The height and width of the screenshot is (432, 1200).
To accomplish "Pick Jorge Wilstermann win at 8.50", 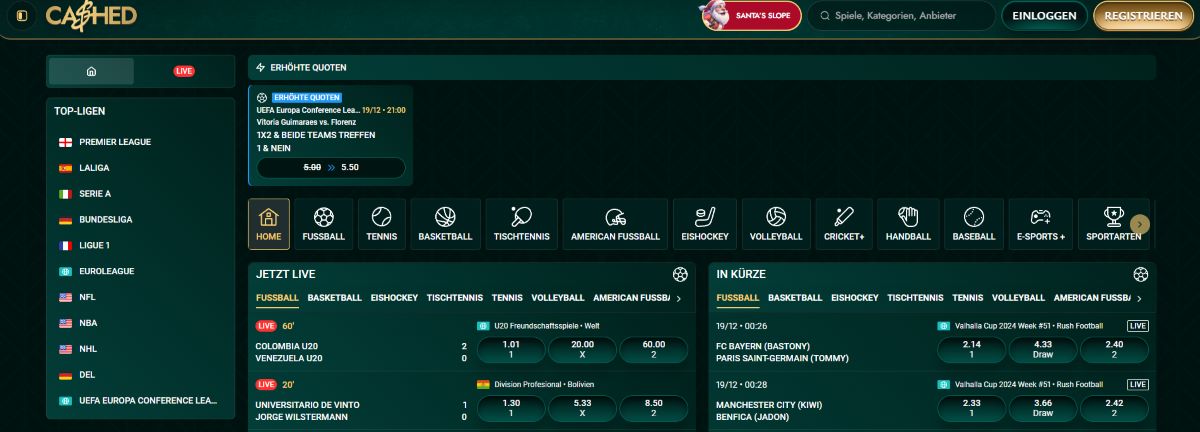I will pyautogui.click(x=654, y=408).
